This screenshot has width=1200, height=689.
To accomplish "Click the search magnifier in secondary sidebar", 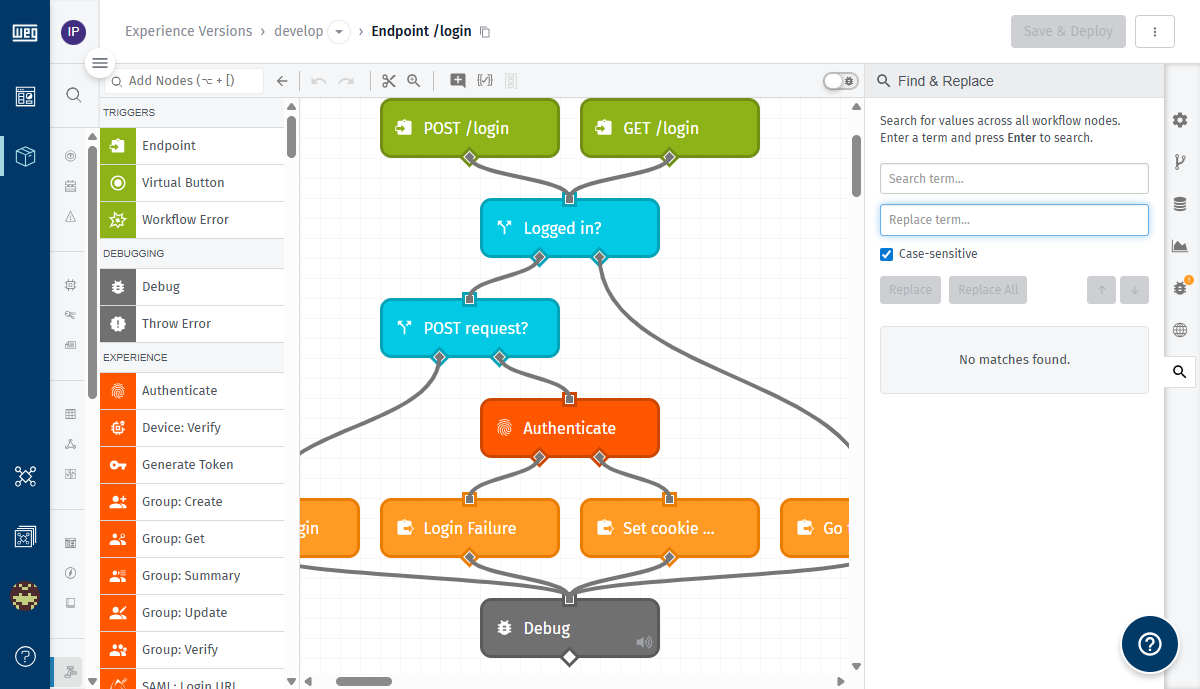I will (x=74, y=95).
